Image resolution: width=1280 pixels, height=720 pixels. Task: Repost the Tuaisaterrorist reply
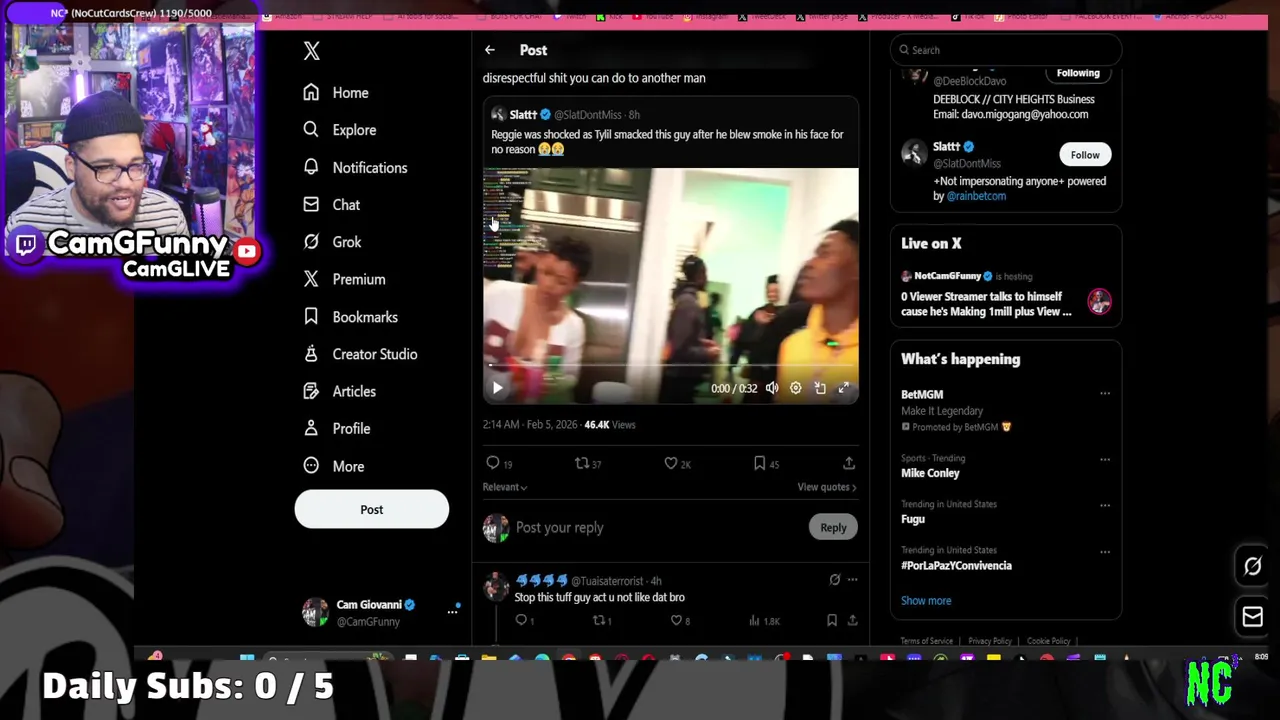point(599,621)
